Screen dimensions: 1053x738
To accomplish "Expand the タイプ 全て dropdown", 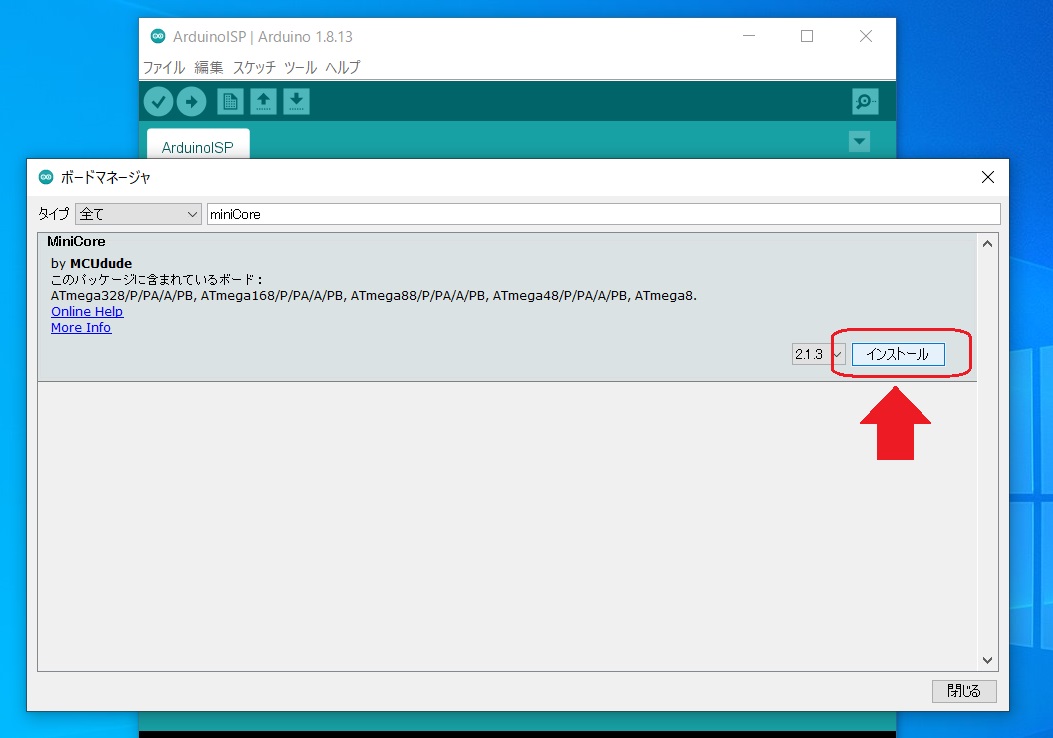I will pos(138,214).
